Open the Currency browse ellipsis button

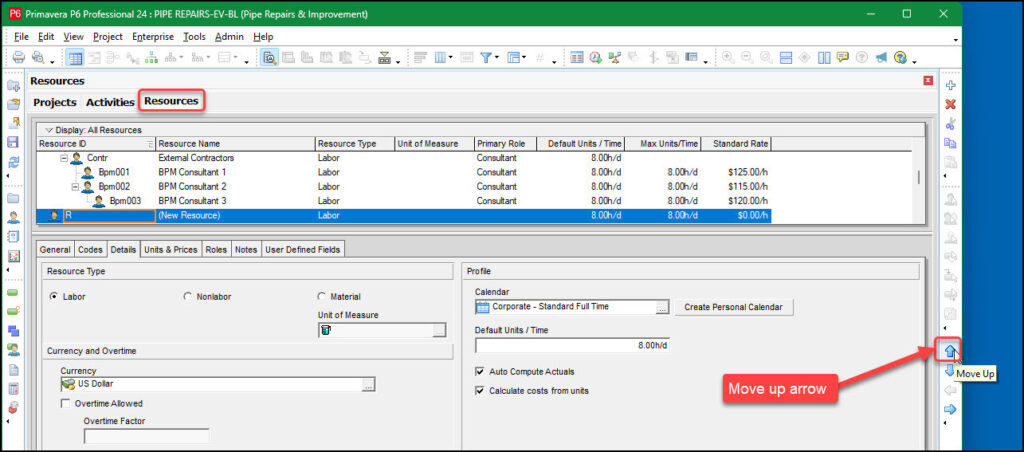(368, 385)
